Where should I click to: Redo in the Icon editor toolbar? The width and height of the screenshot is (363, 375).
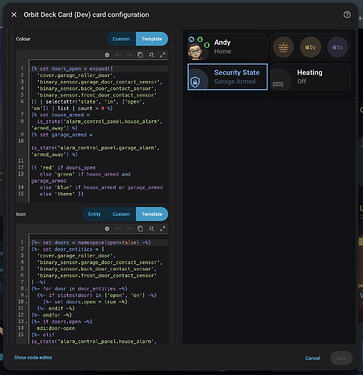pyautogui.click(x=129, y=229)
